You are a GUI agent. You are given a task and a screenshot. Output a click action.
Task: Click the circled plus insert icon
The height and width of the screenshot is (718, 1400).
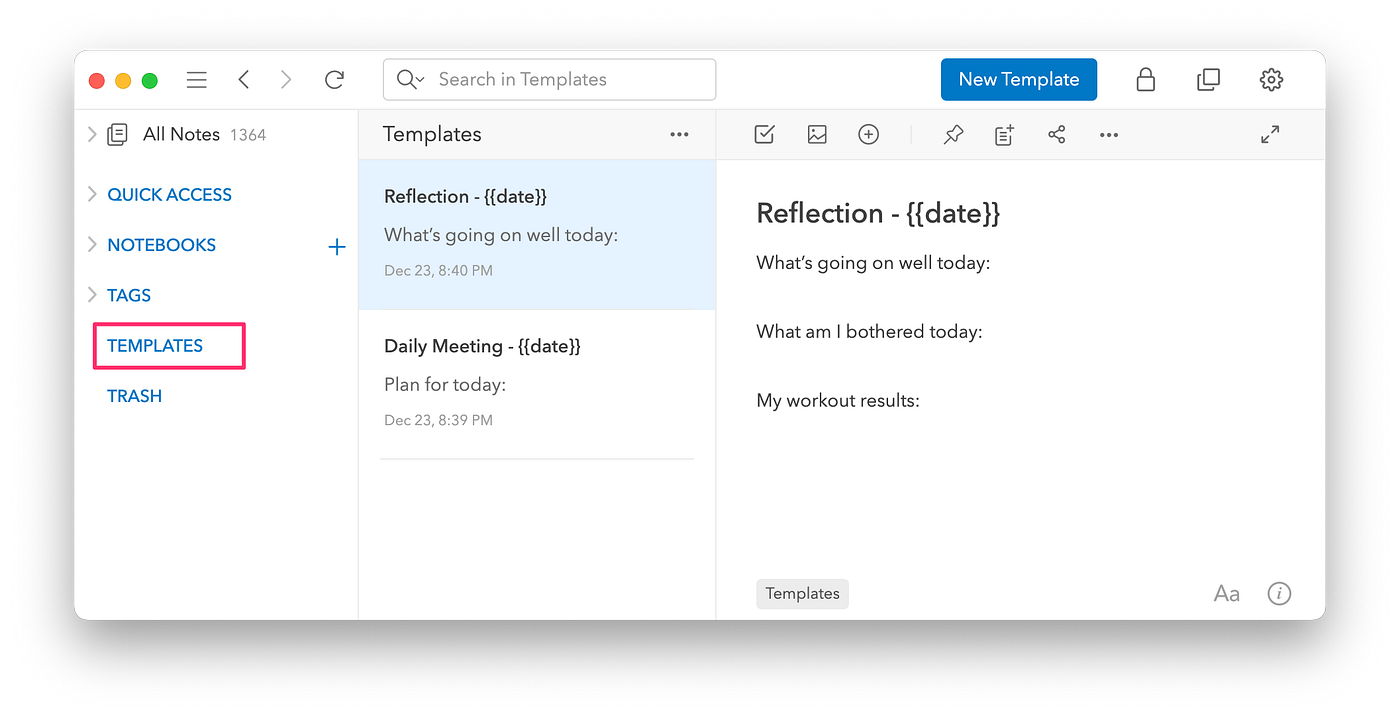click(x=869, y=135)
